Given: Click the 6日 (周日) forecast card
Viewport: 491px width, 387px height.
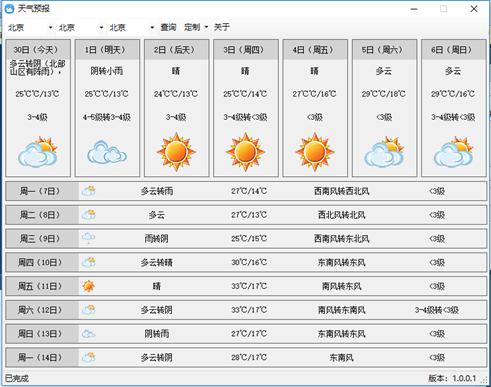Looking at the screenshot, I should (454, 108).
